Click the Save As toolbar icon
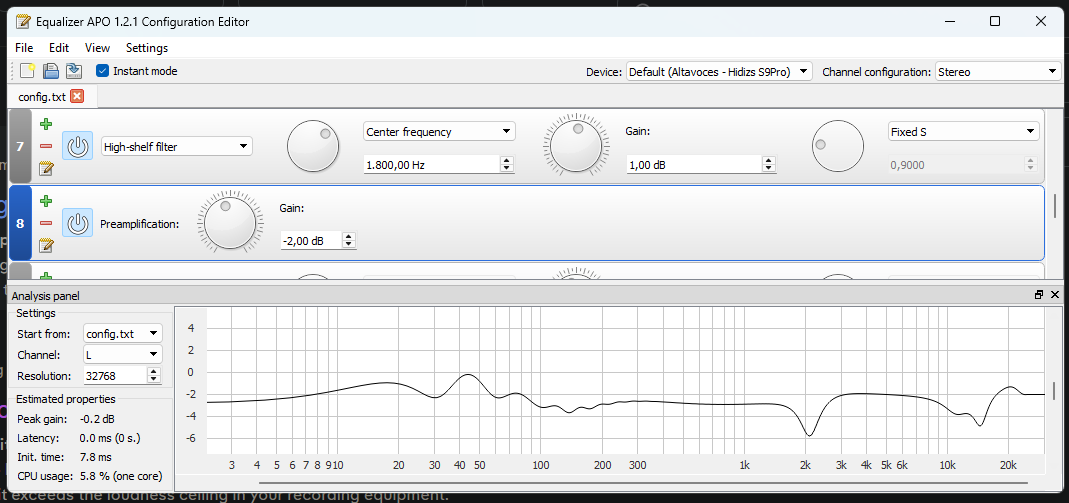This screenshot has width=1069, height=503. [x=74, y=71]
